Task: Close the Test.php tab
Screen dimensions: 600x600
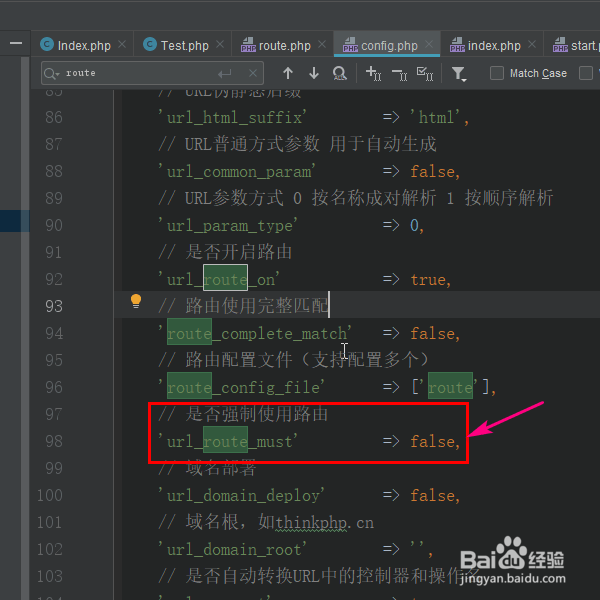Action: [220, 45]
